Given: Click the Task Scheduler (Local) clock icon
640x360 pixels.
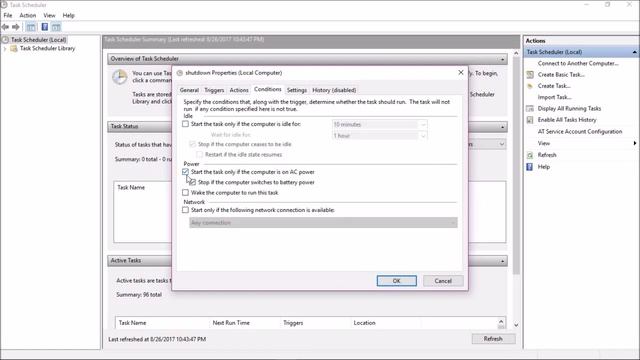Looking at the screenshot, I should (x=5, y=40).
